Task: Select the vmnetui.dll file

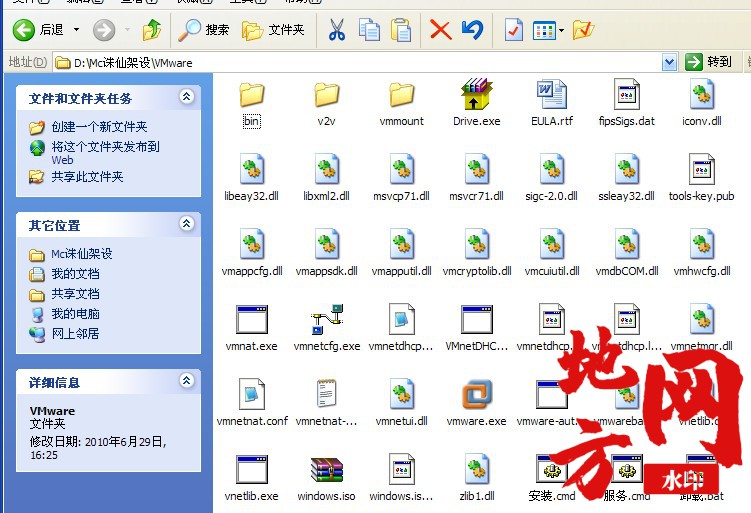Action: pos(401,403)
